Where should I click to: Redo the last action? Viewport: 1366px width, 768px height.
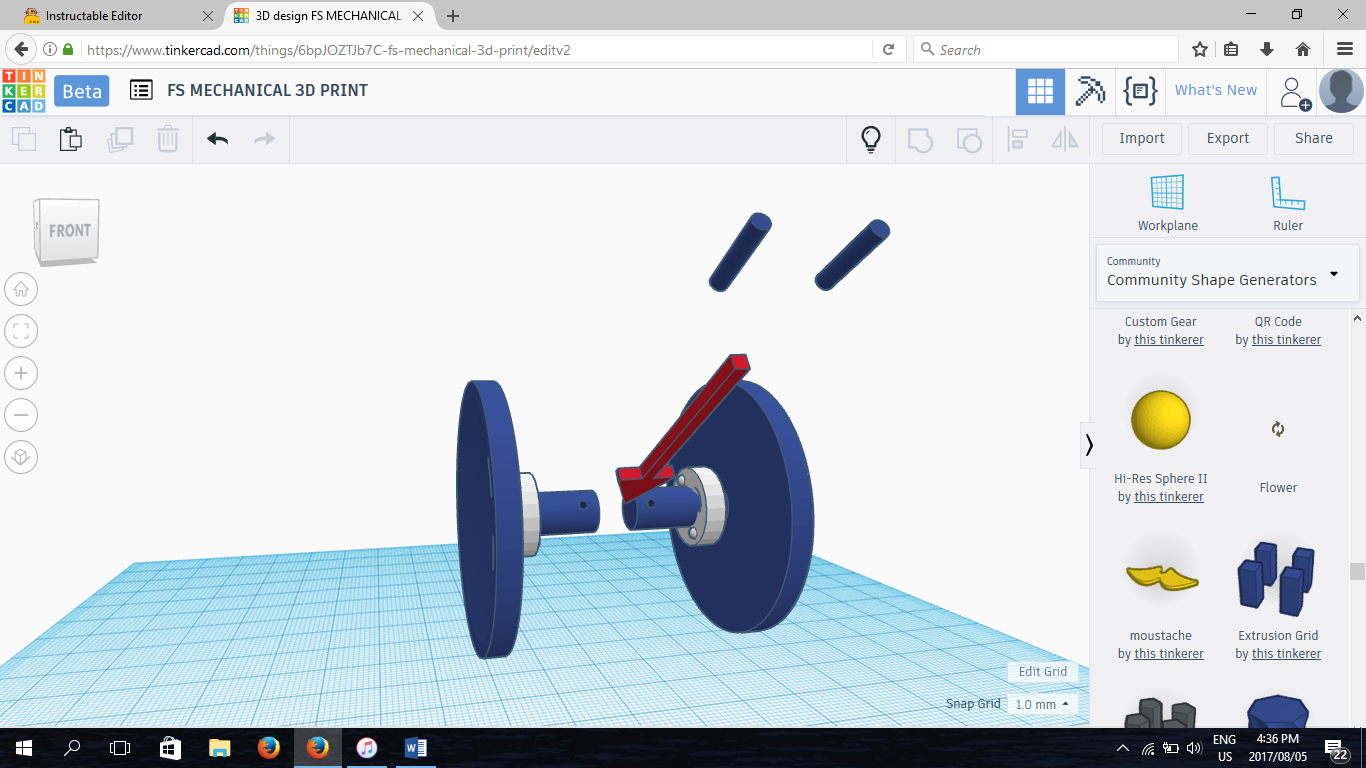[x=264, y=139]
